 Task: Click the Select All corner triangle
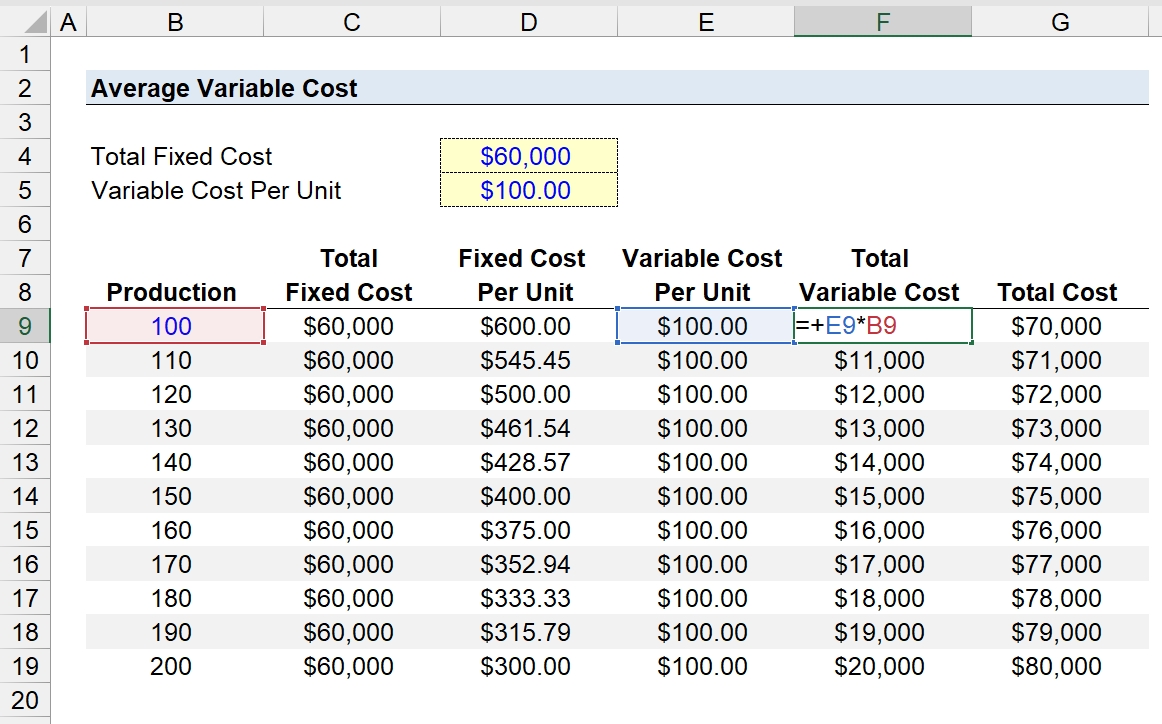[35, 23]
